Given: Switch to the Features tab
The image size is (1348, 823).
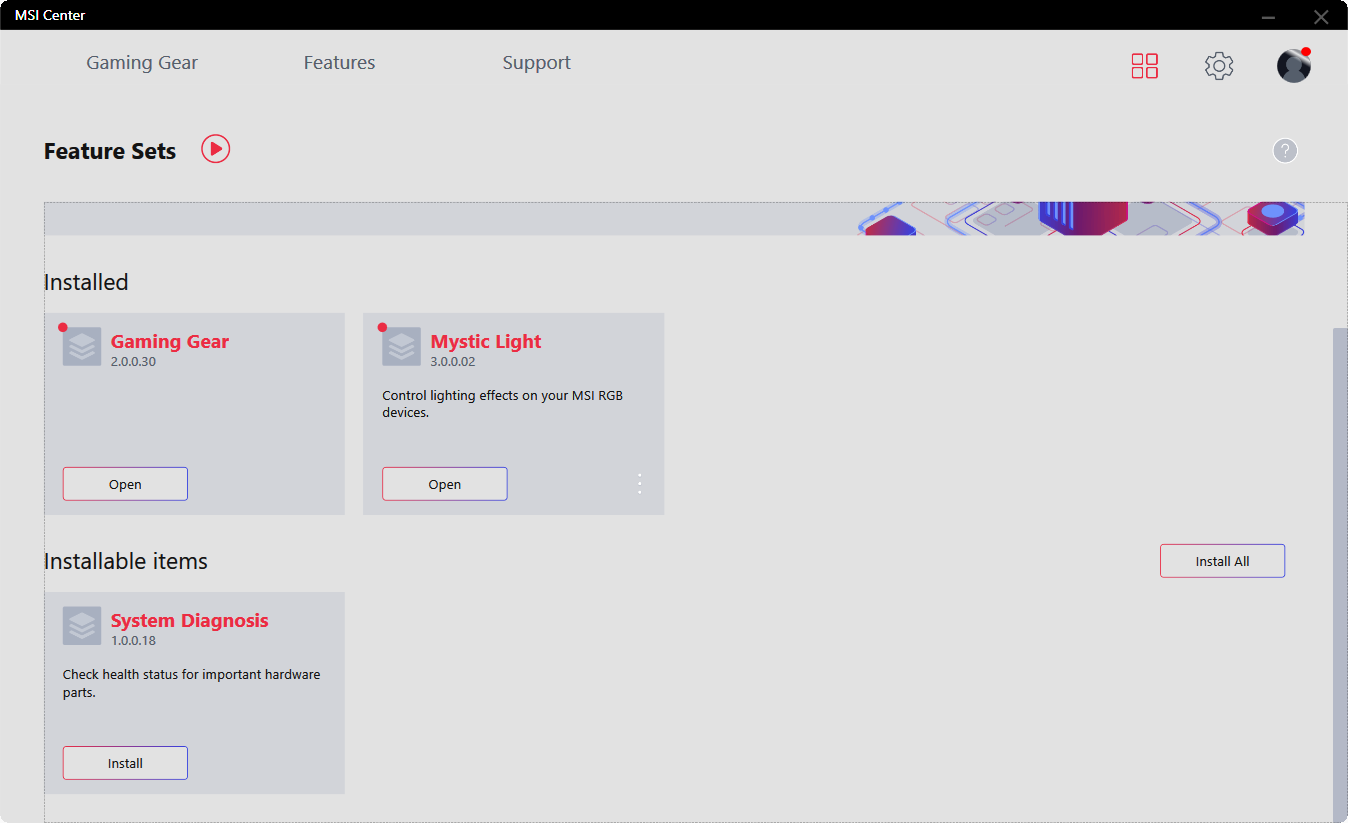Looking at the screenshot, I should point(340,63).
